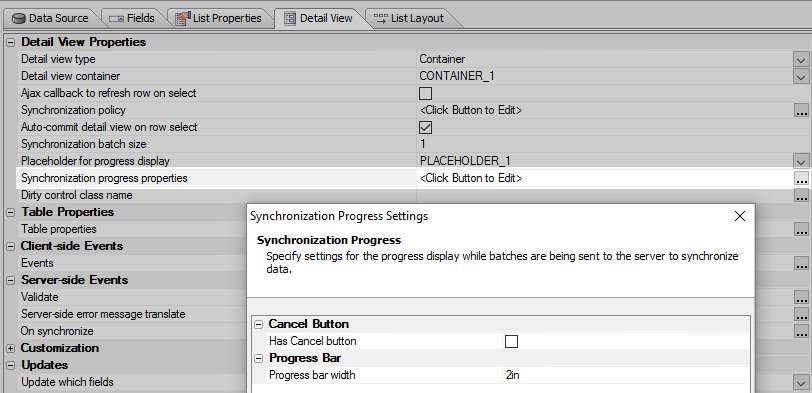Expand the Customization section
The image size is (812, 393).
pos(10,348)
